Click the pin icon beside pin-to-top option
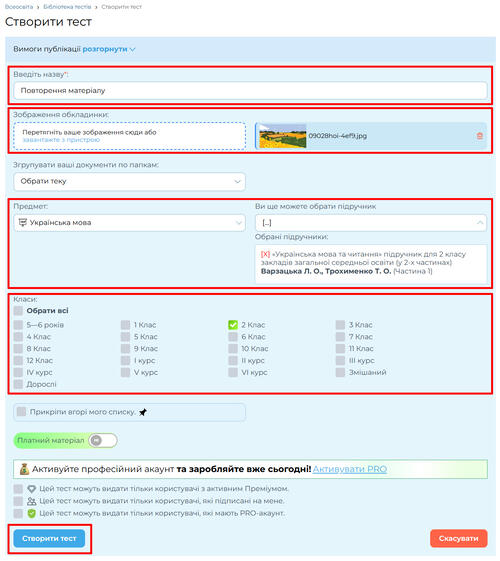This screenshot has height=561, width=500. (143, 412)
